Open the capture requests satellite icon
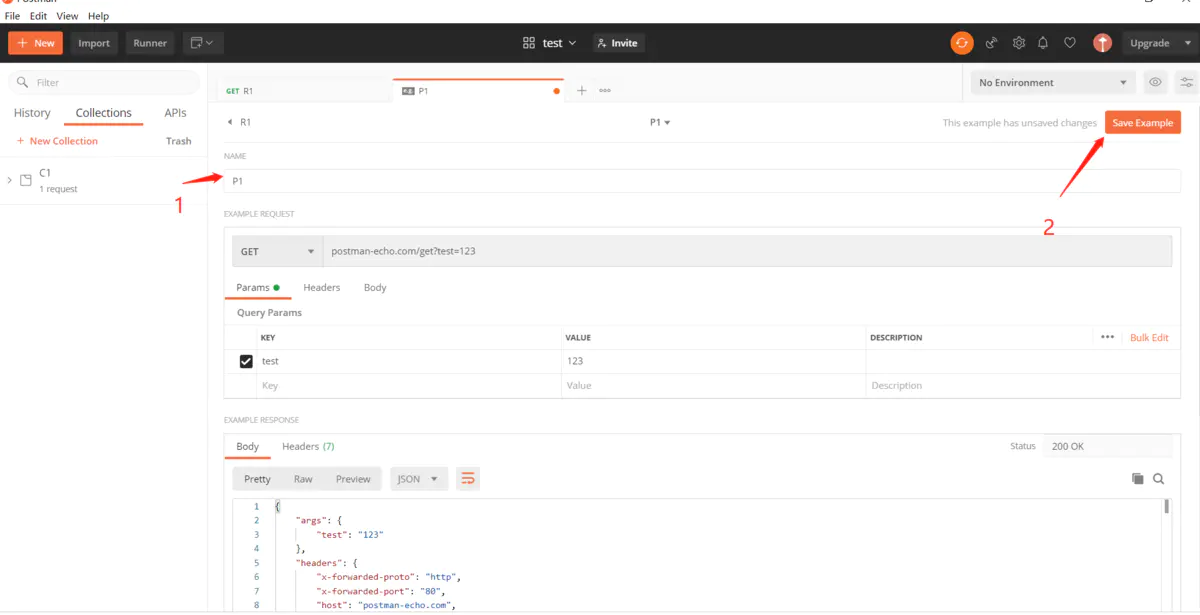Viewport: 1200px width, 615px height. pos(991,43)
